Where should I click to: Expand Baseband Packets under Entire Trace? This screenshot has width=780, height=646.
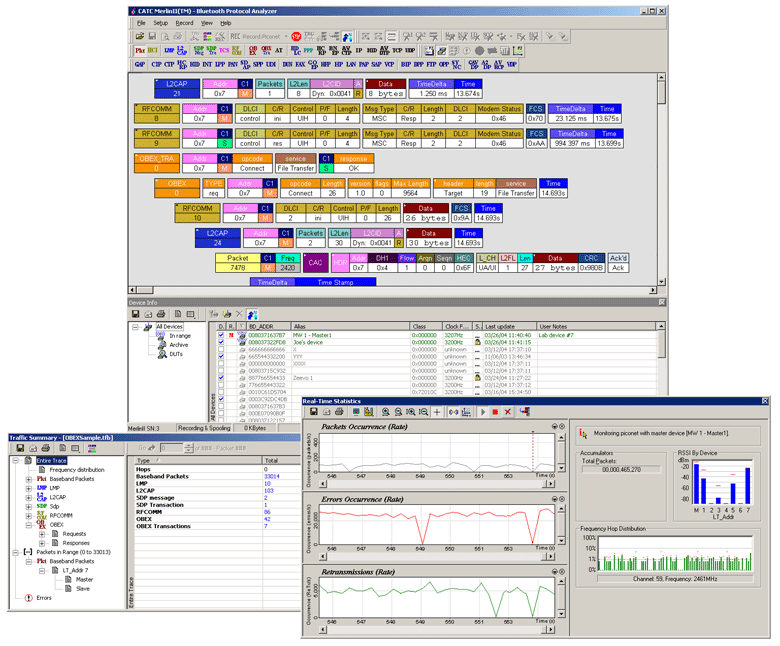coord(29,479)
